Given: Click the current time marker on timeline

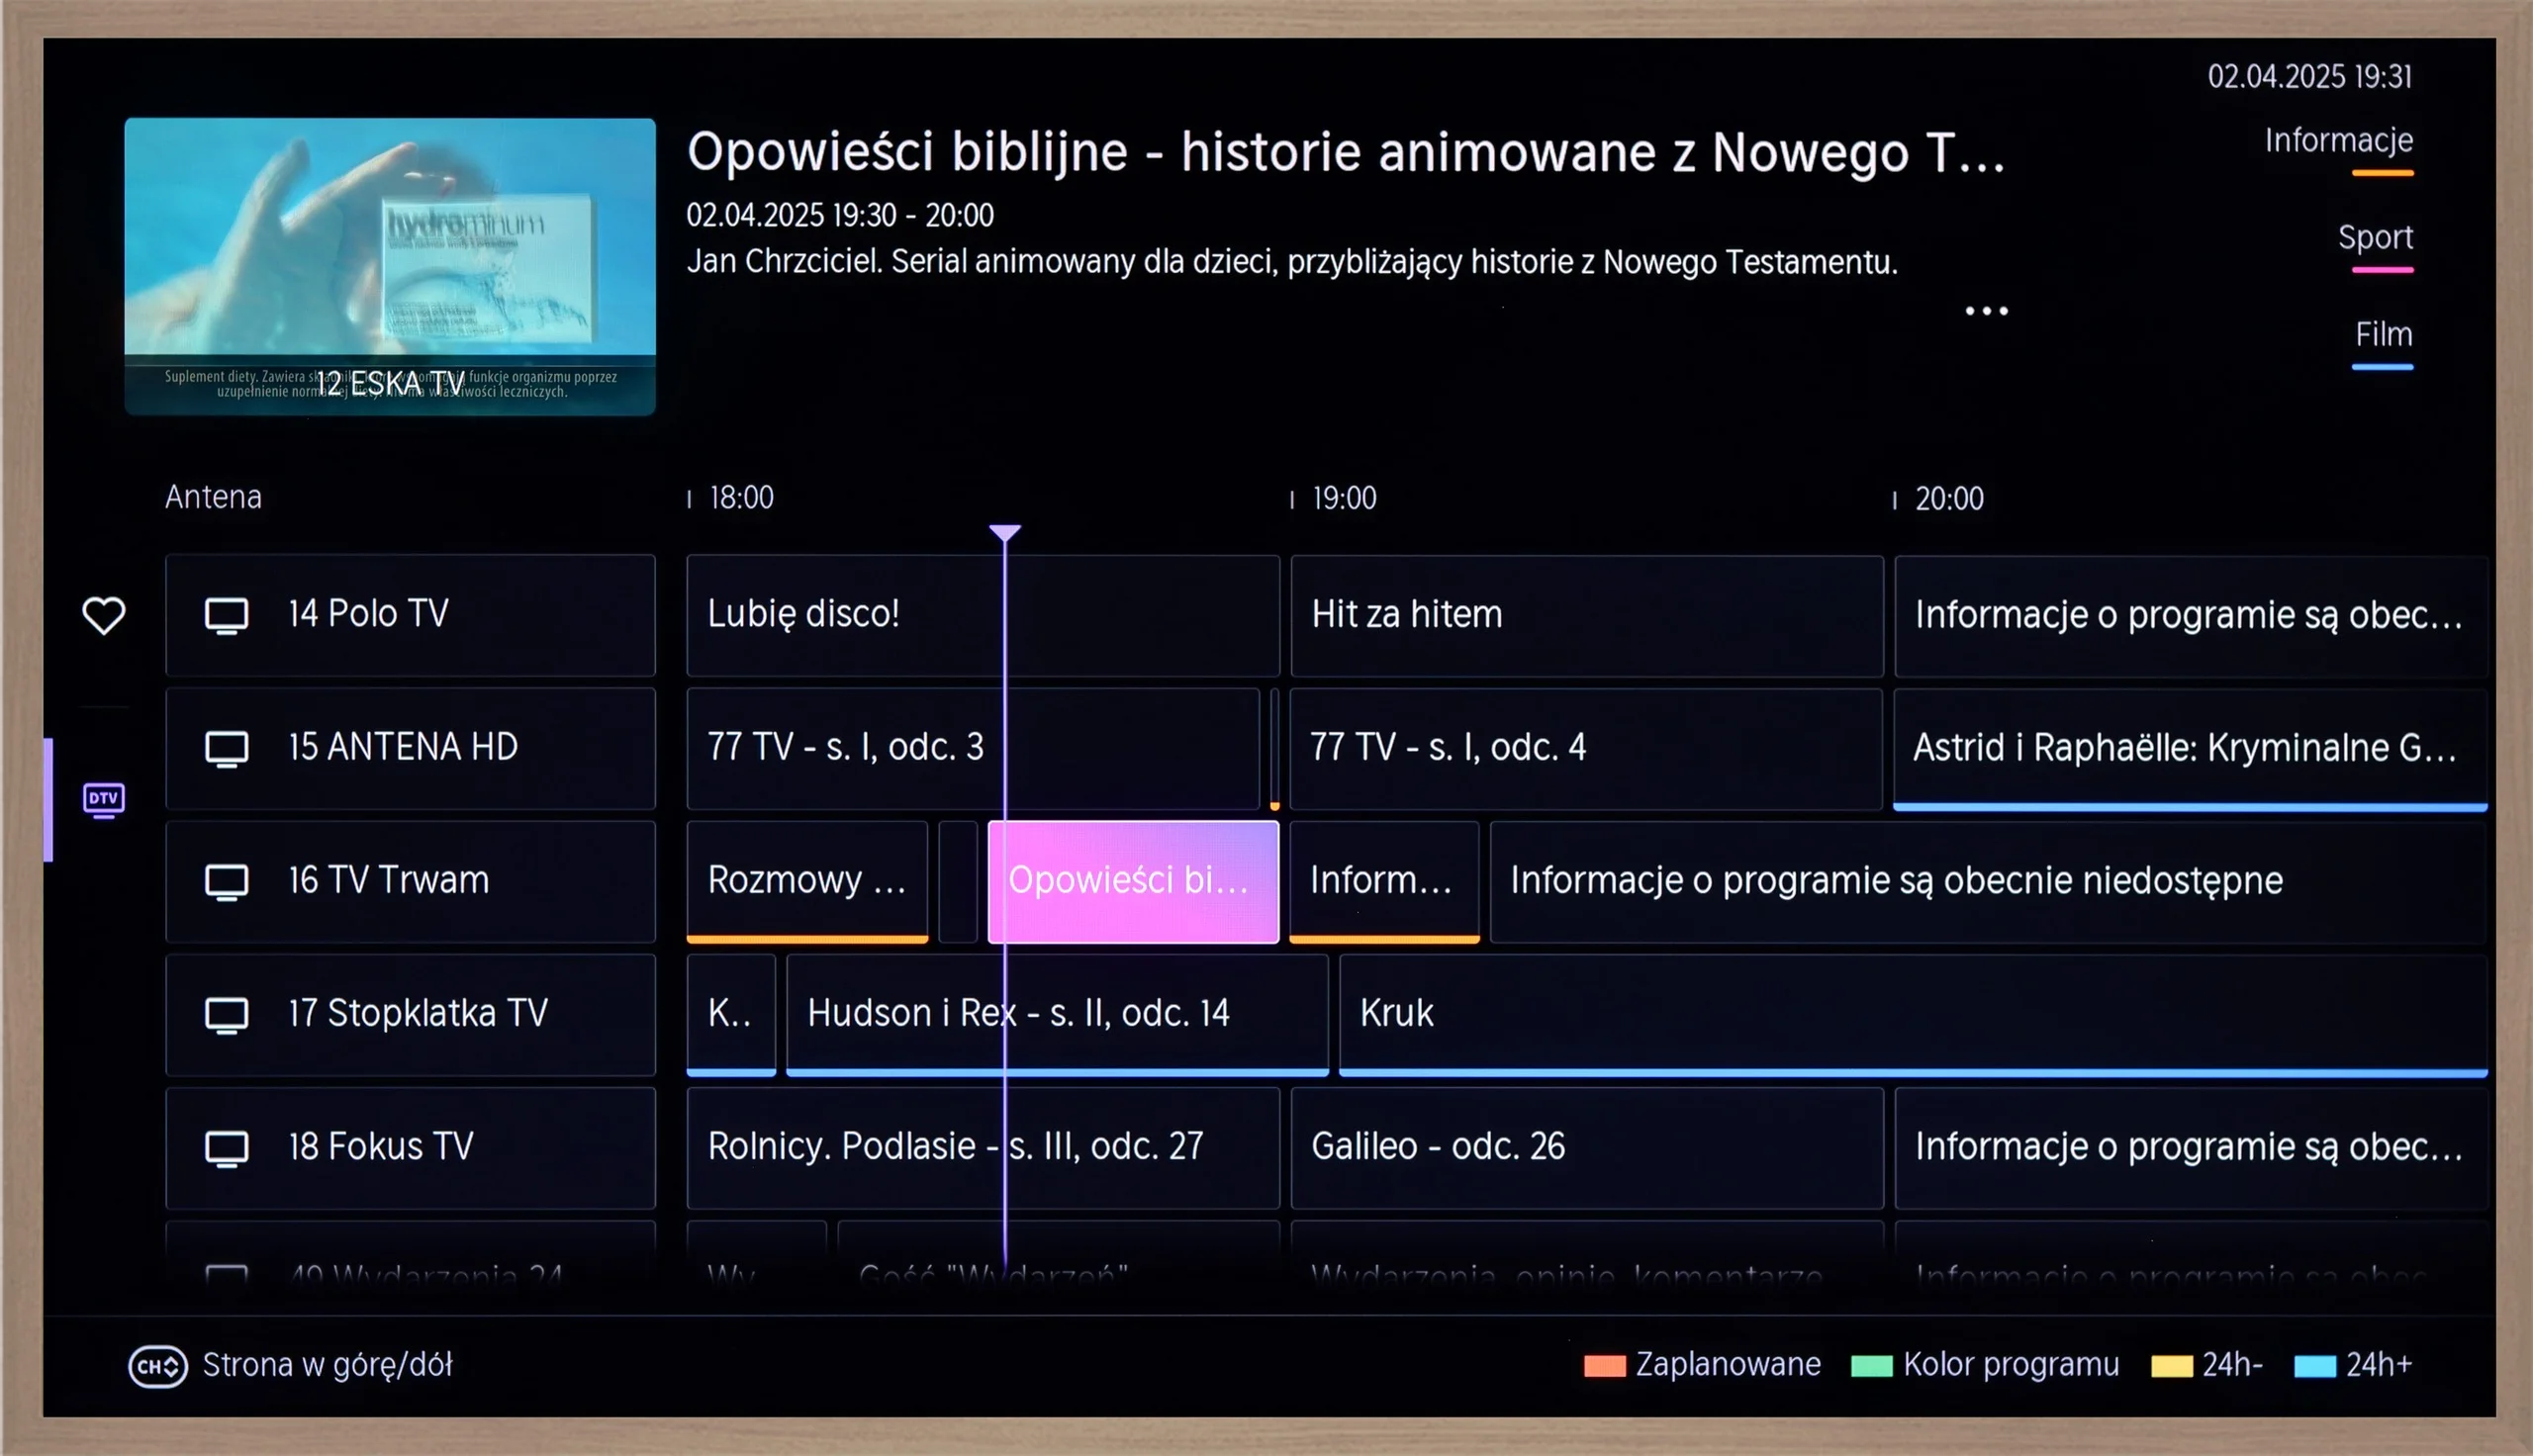Looking at the screenshot, I should (1005, 533).
